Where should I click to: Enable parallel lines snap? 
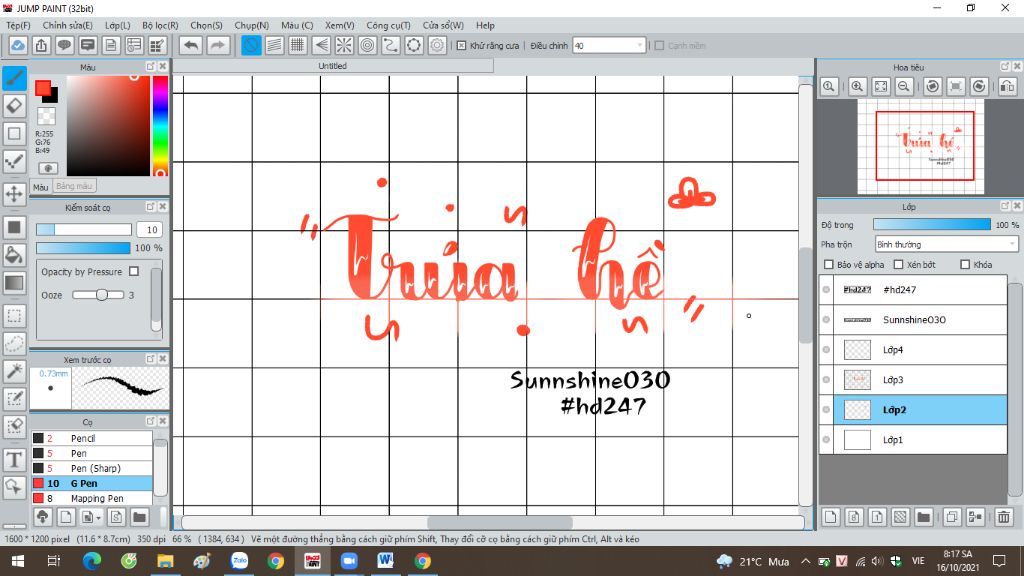coord(275,45)
